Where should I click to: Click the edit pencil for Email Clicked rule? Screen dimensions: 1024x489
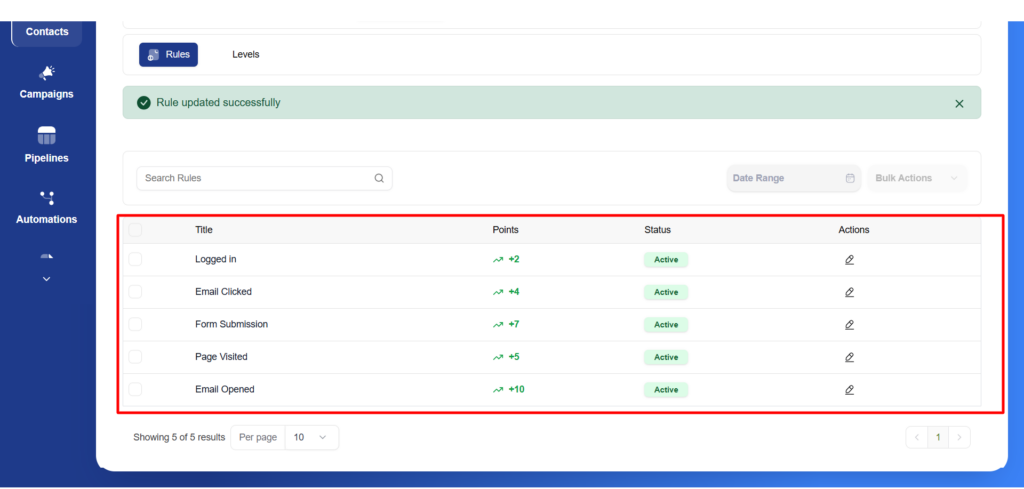pyautogui.click(x=849, y=292)
